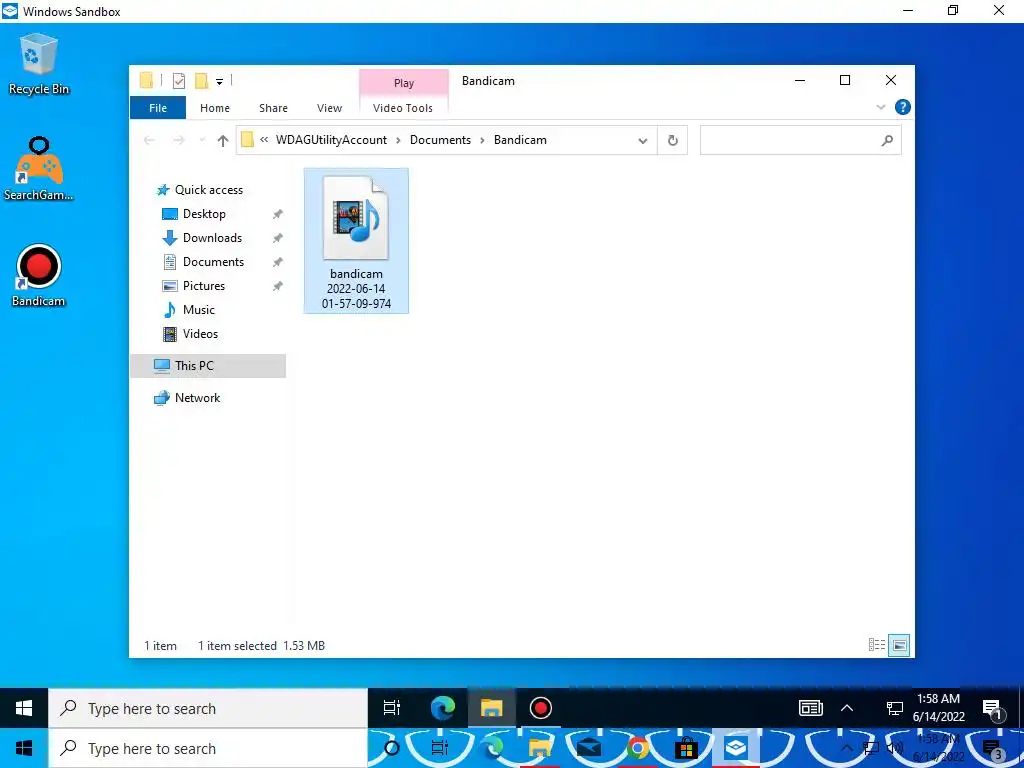Click Bandicam in the address breadcrumb
Image resolution: width=1024 pixels, height=768 pixels.
coord(520,140)
